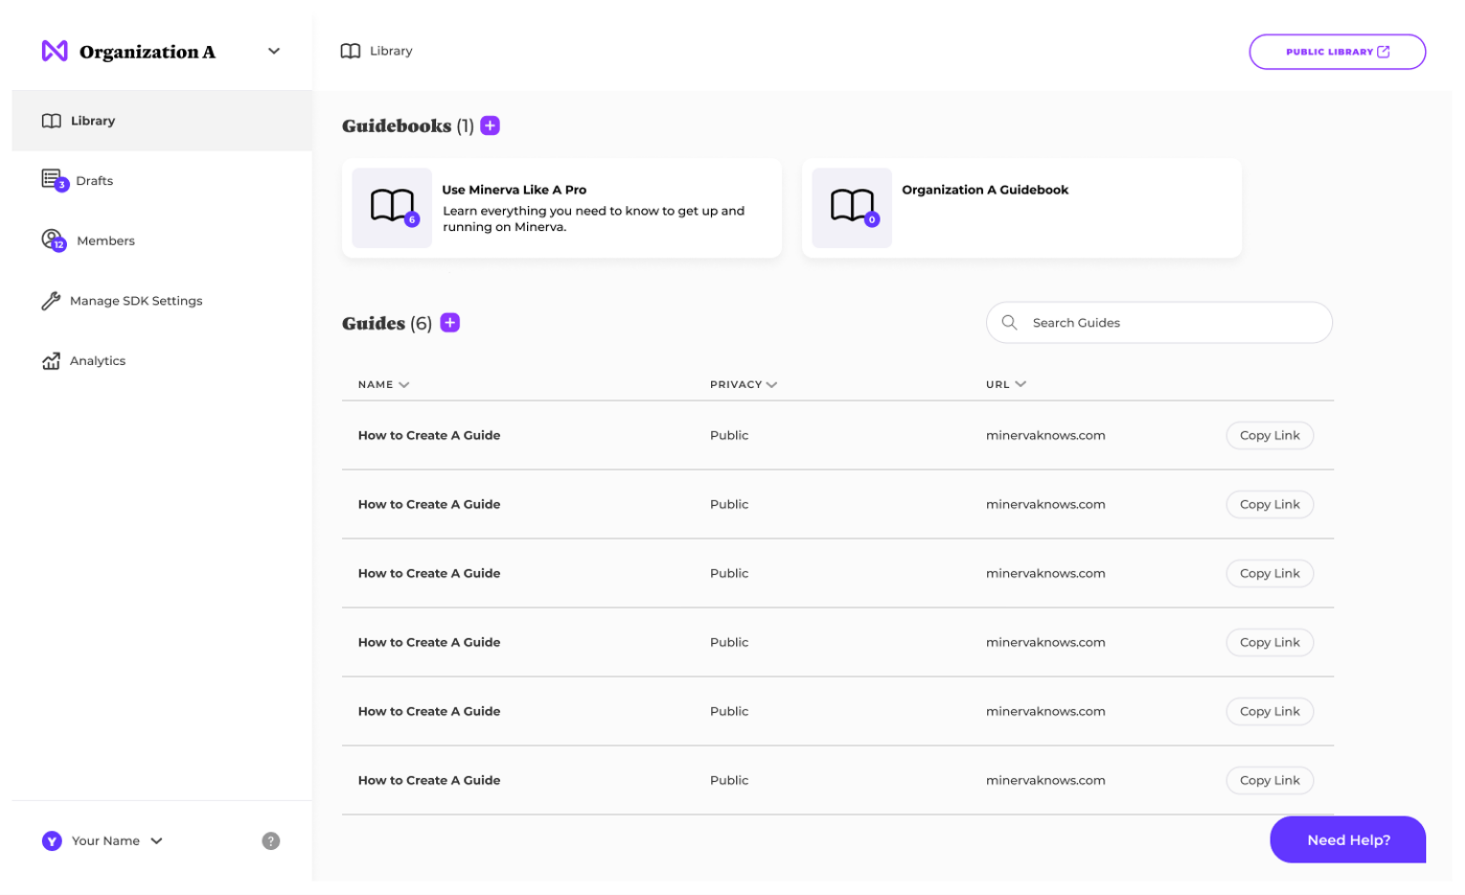1465x895 pixels.
Task: Click the search magnifier icon
Action: point(1009,322)
